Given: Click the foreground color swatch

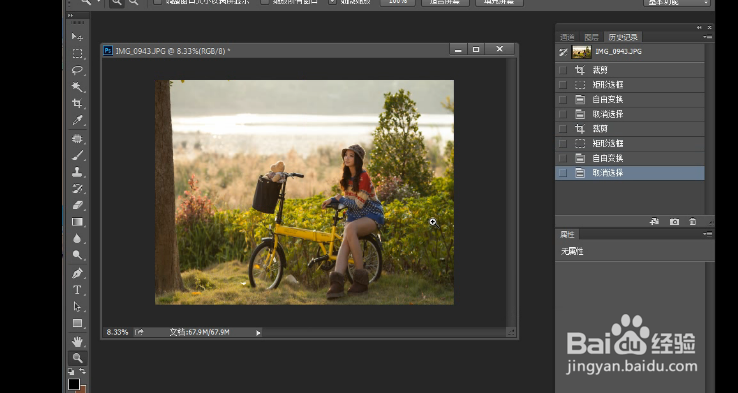Looking at the screenshot, I should (73, 385).
